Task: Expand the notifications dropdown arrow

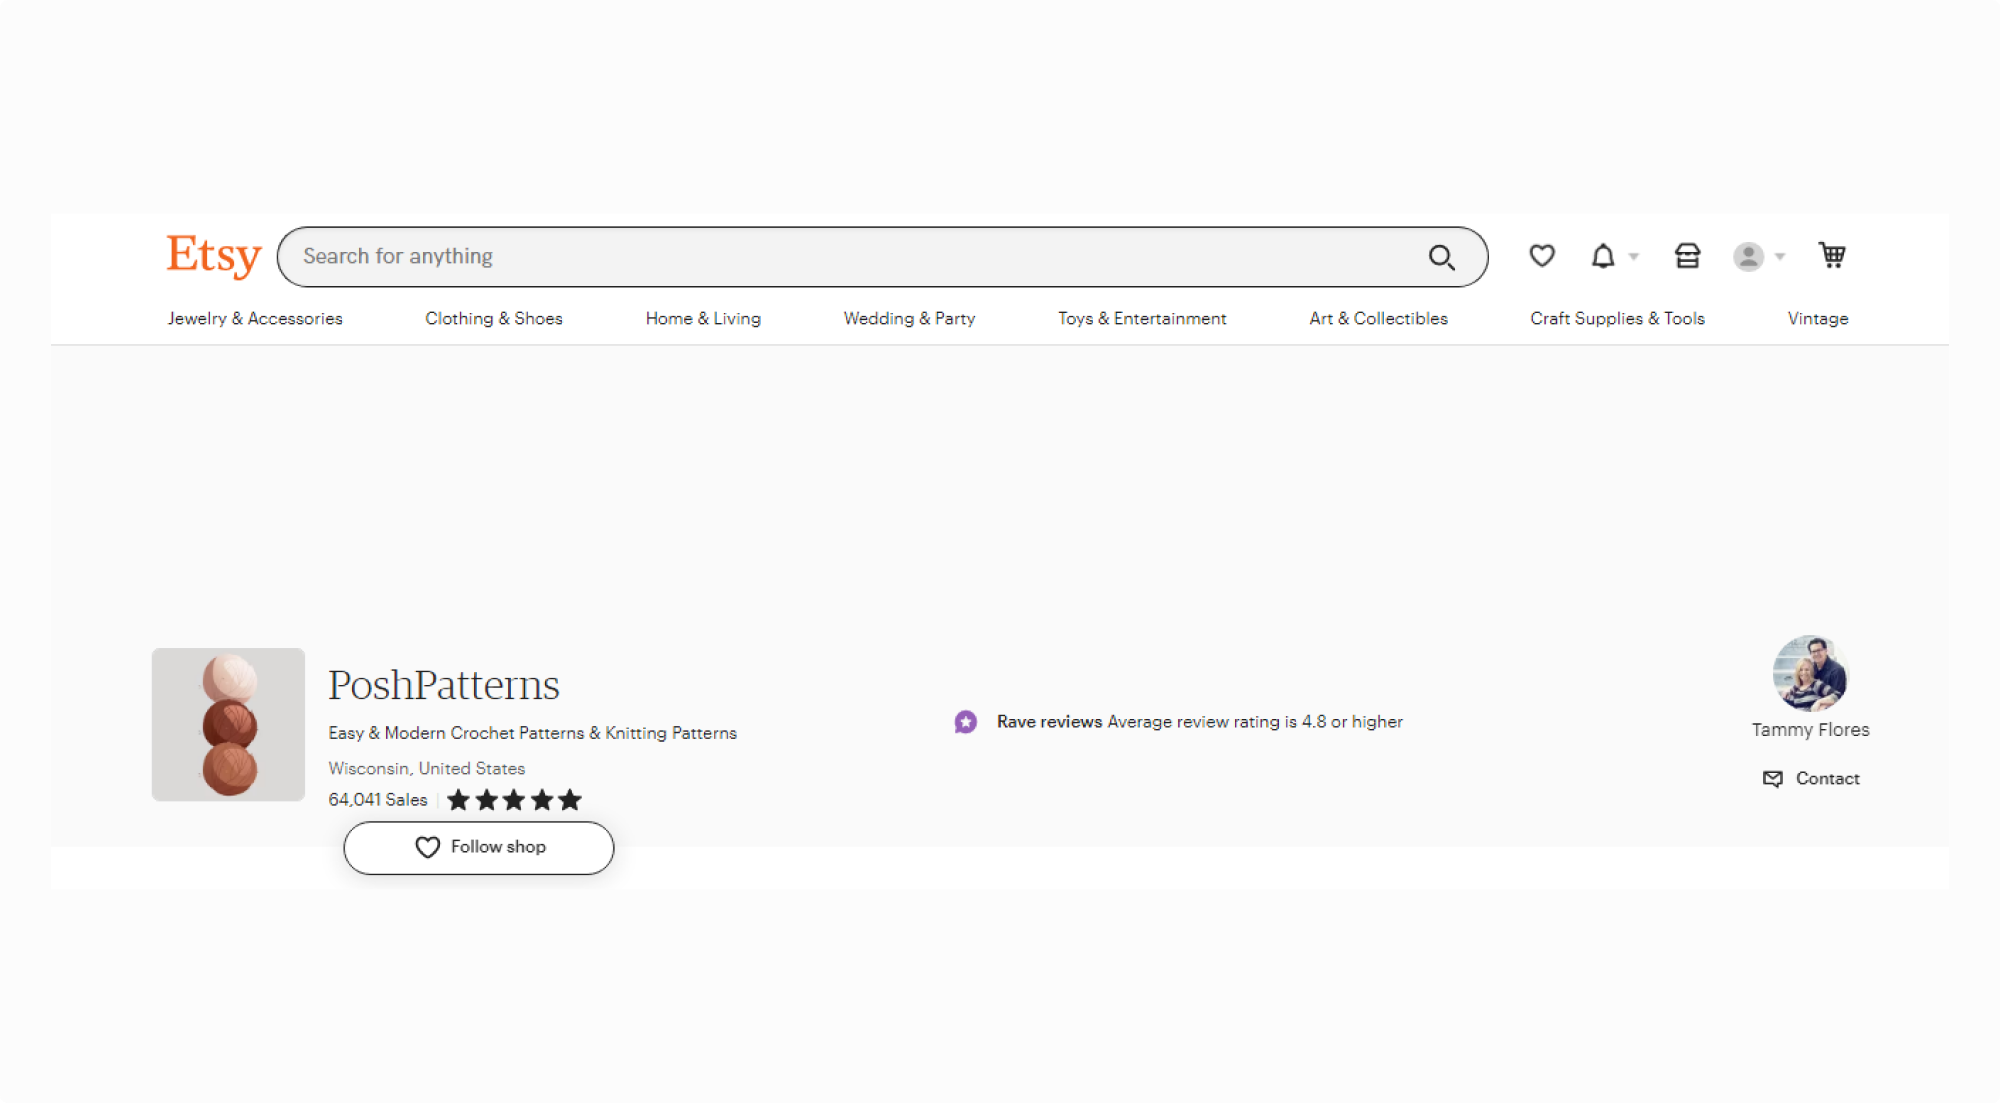Action: [1634, 257]
